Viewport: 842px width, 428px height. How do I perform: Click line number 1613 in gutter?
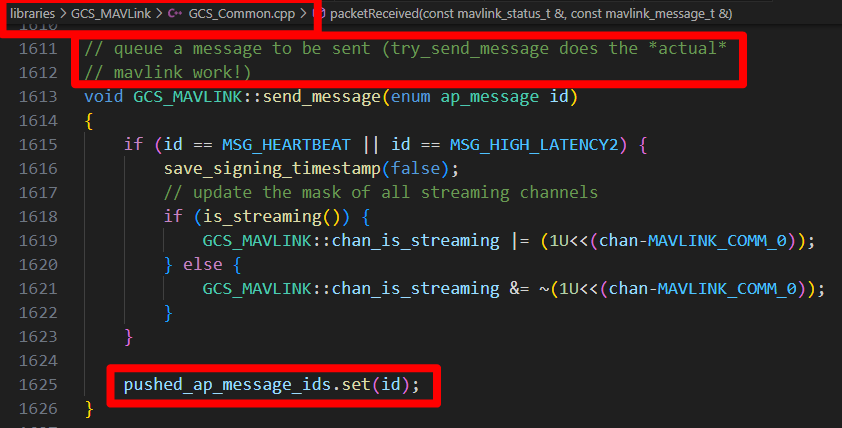point(38,97)
